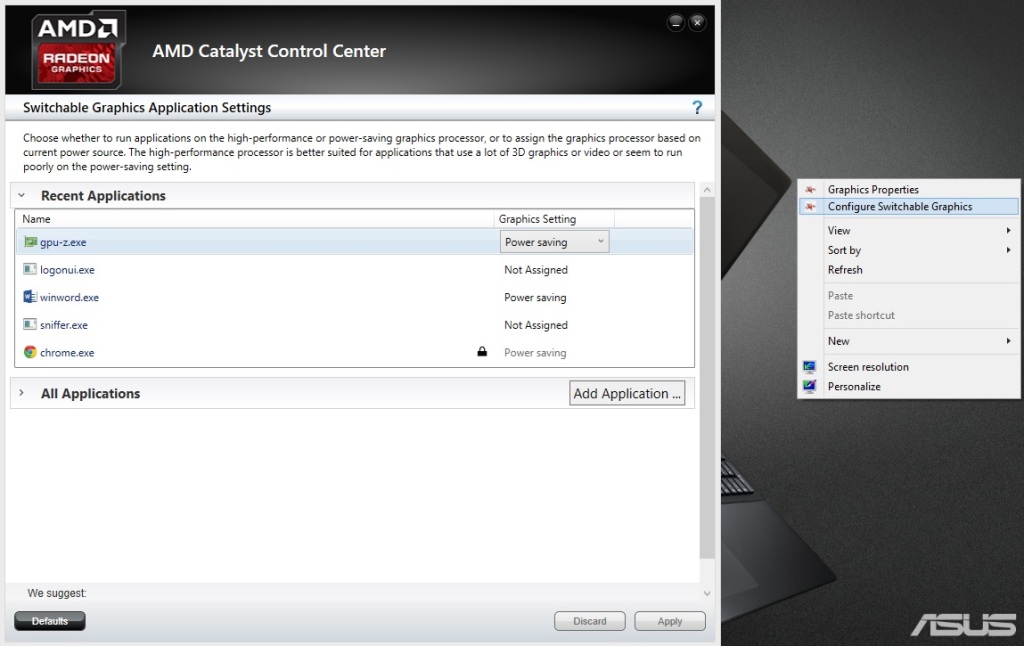
Task: Click the Switchable Graphics Application Settings heading
Action: coord(147,108)
